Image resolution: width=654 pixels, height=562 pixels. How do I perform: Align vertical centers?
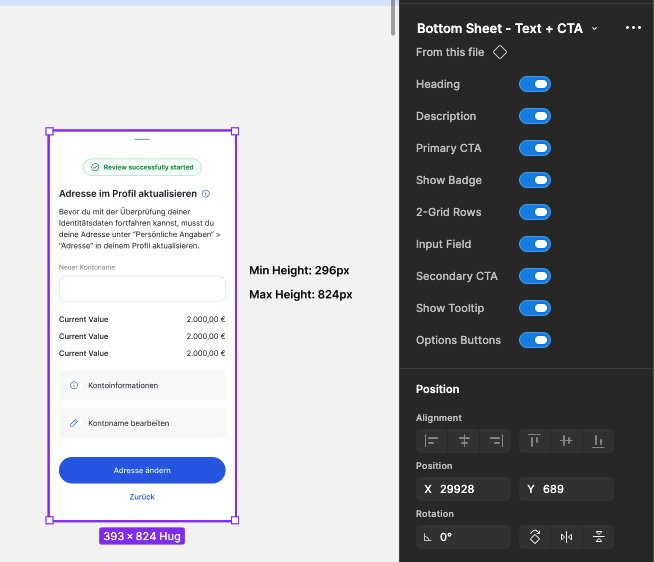pyautogui.click(x=566, y=441)
